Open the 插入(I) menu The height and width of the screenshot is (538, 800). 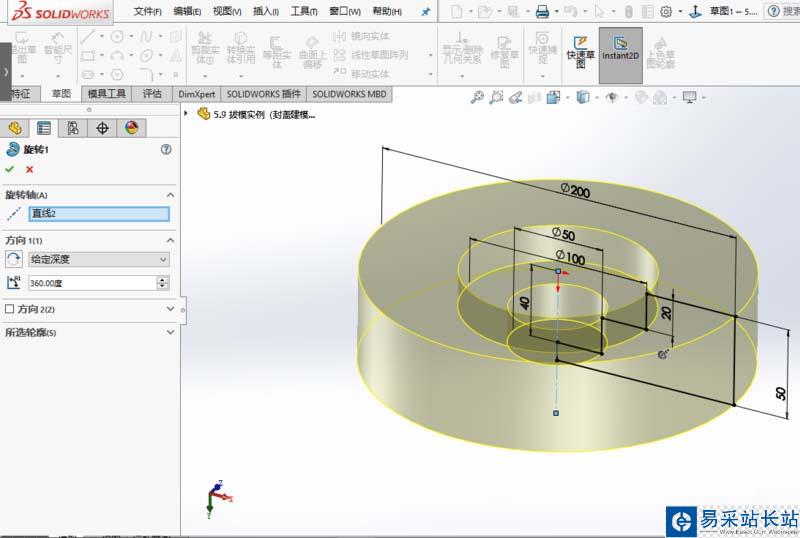266,11
